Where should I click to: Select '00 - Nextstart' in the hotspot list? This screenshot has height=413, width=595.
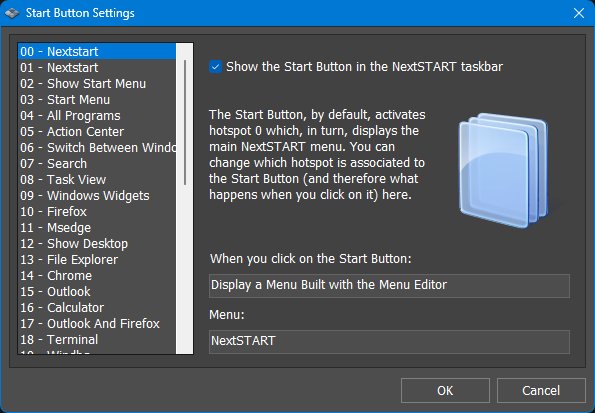(97, 51)
